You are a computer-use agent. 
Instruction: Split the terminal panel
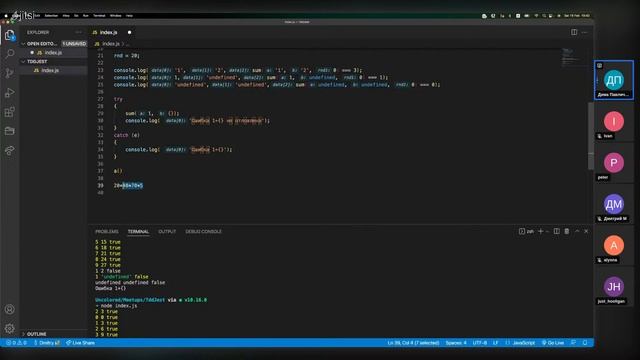click(x=556, y=231)
